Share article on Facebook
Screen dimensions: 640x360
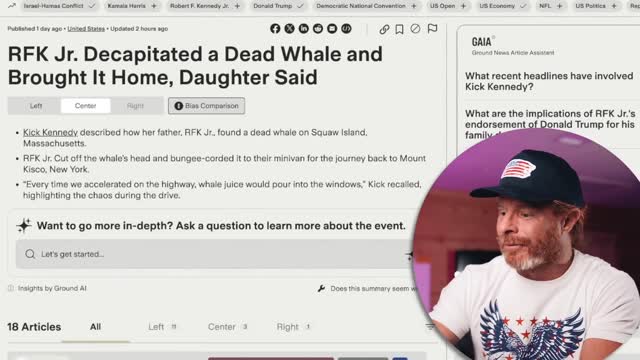click(x=275, y=29)
